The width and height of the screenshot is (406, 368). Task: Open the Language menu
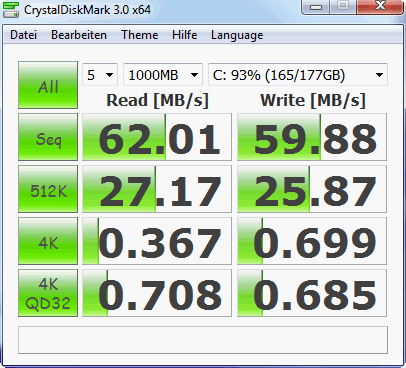click(237, 35)
